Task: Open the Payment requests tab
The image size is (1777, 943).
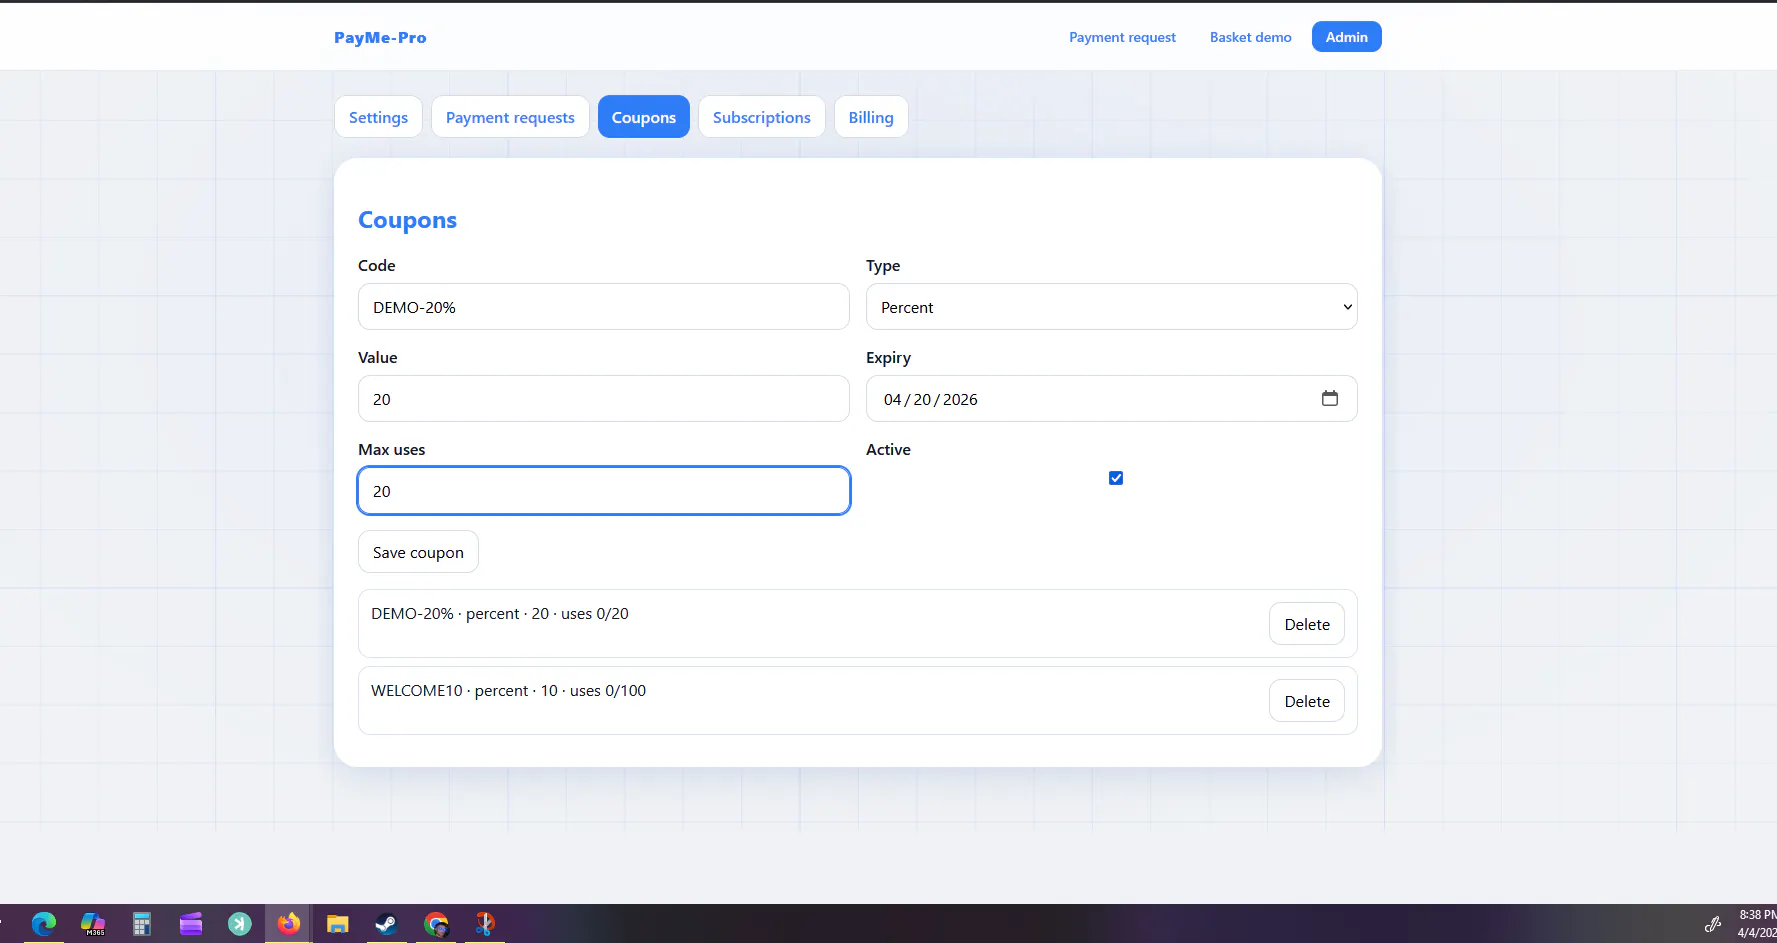Action: (x=510, y=117)
